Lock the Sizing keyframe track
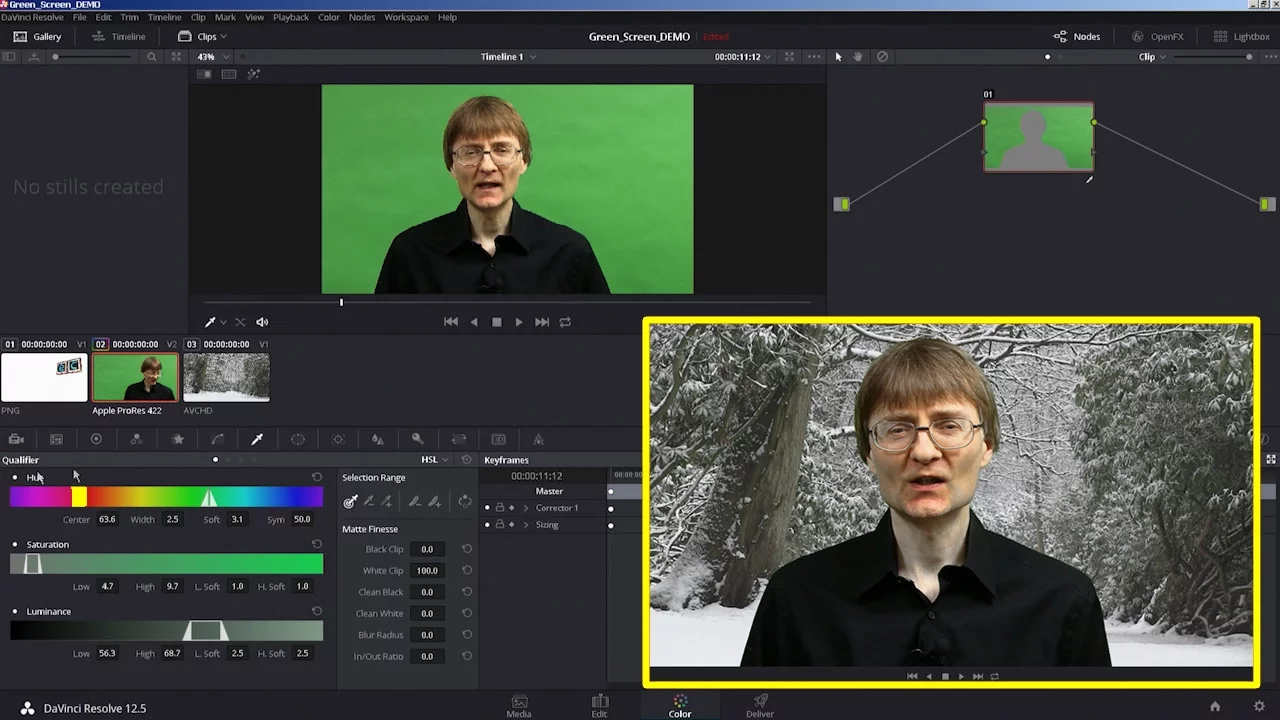The width and height of the screenshot is (1280, 720). click(x=499, y=525)
